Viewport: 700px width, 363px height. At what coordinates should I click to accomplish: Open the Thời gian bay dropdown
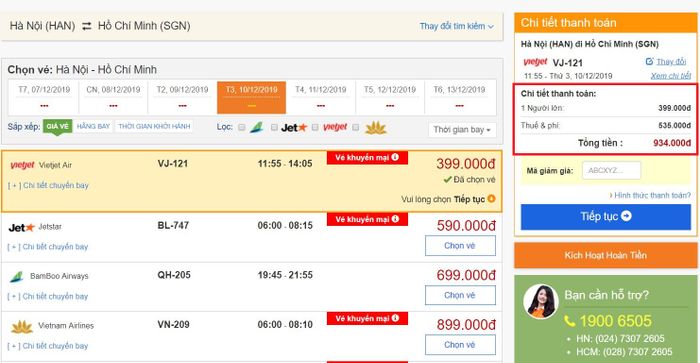pyautogui.click(x=462, y=130)
